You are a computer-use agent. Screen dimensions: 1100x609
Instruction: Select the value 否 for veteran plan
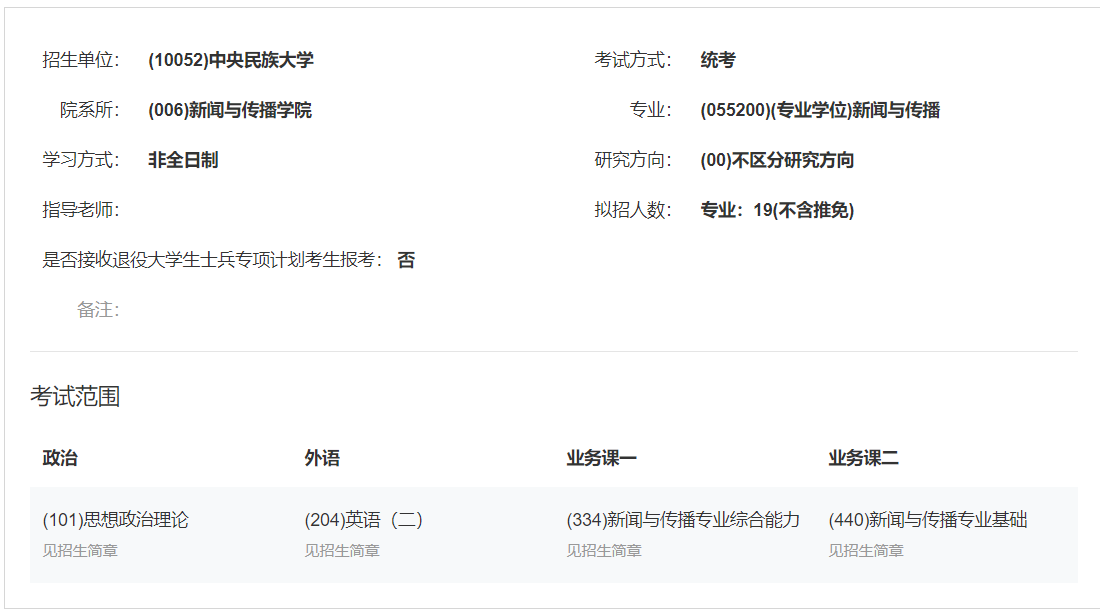(406, 260)
